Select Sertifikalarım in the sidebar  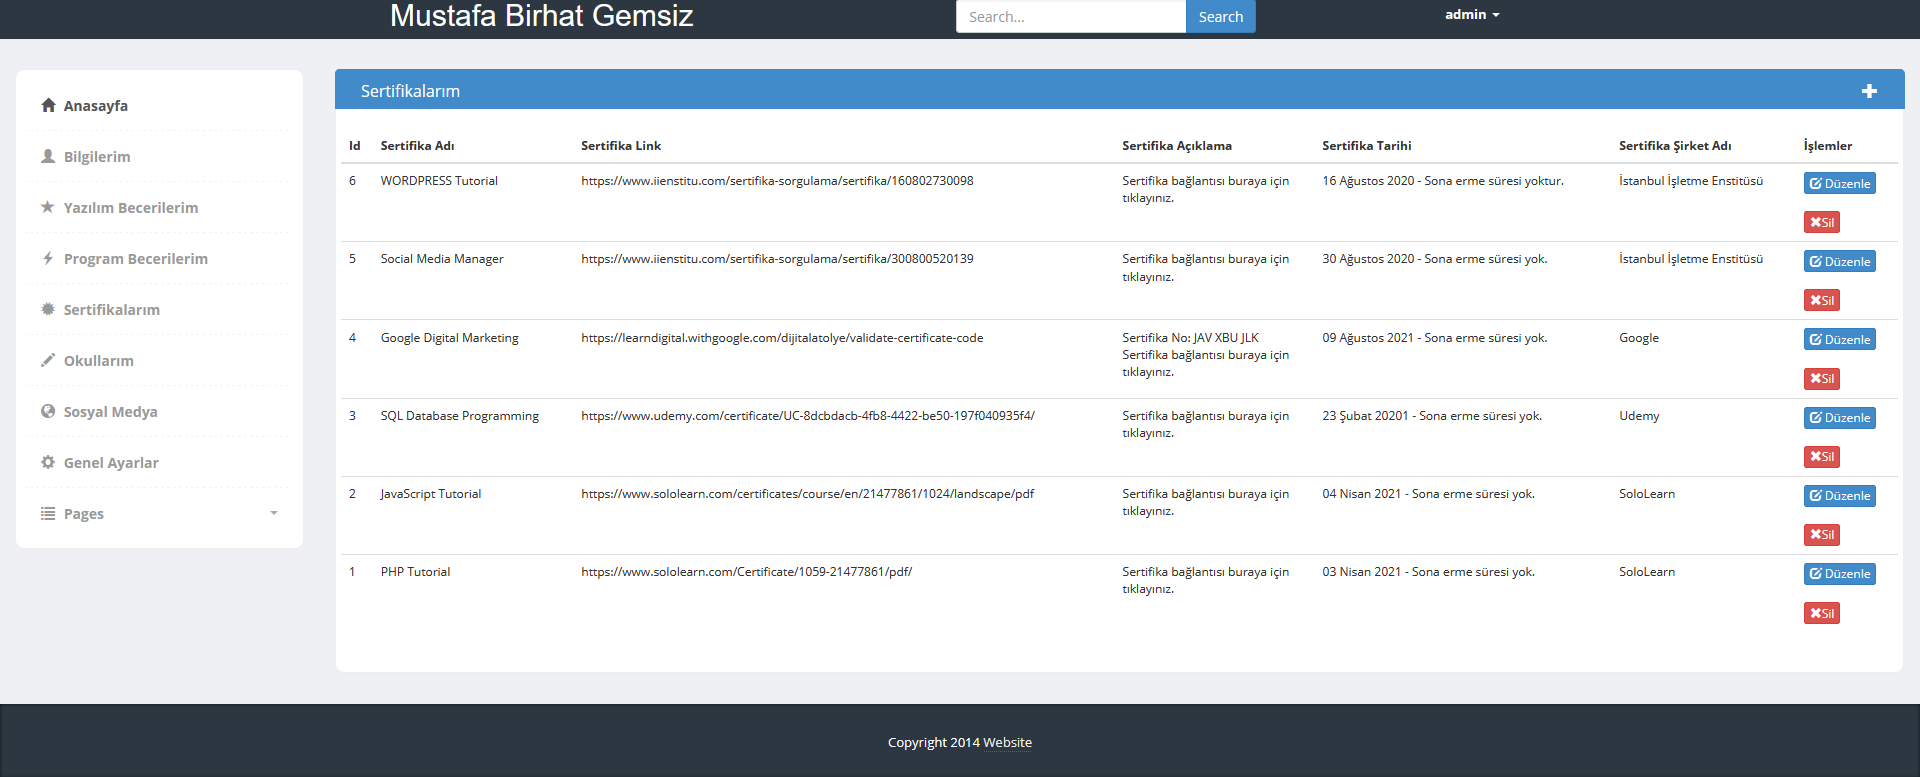pos(112,310)
